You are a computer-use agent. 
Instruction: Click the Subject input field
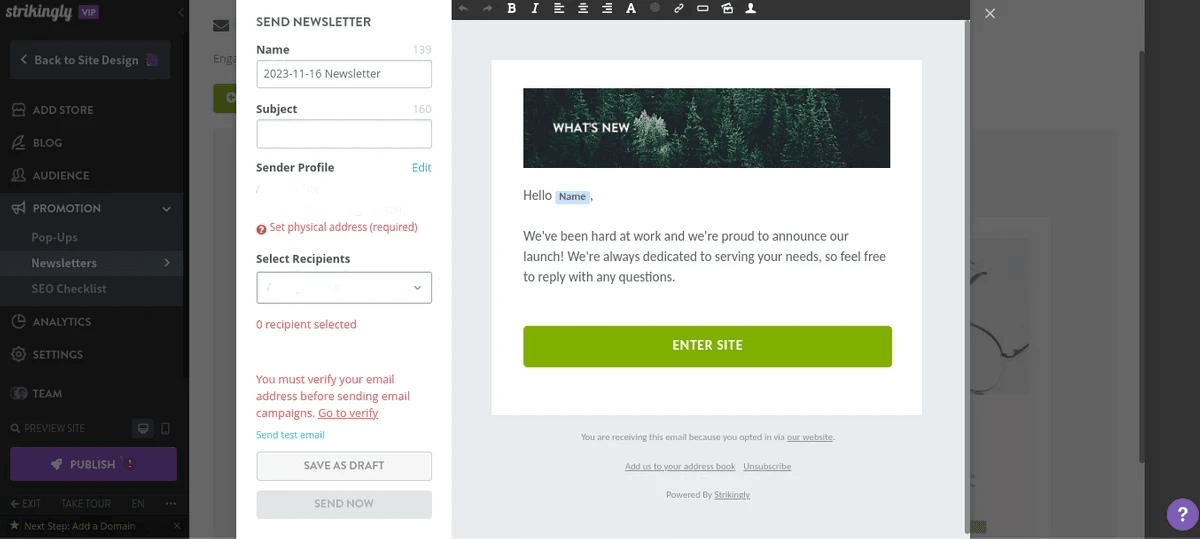pos(344,134)
